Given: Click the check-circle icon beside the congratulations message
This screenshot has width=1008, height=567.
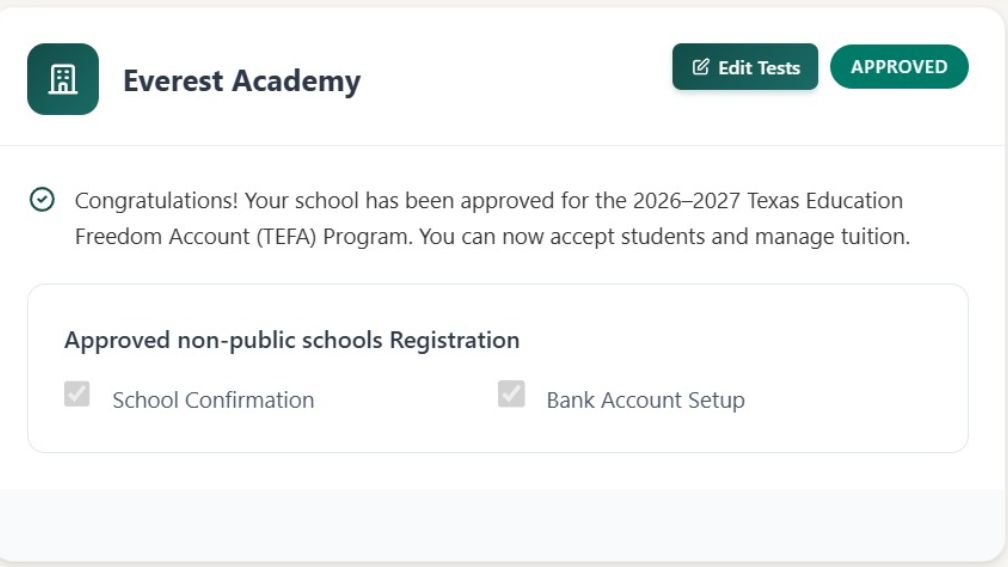Looking at the screenshot, I should coord(42,200).
